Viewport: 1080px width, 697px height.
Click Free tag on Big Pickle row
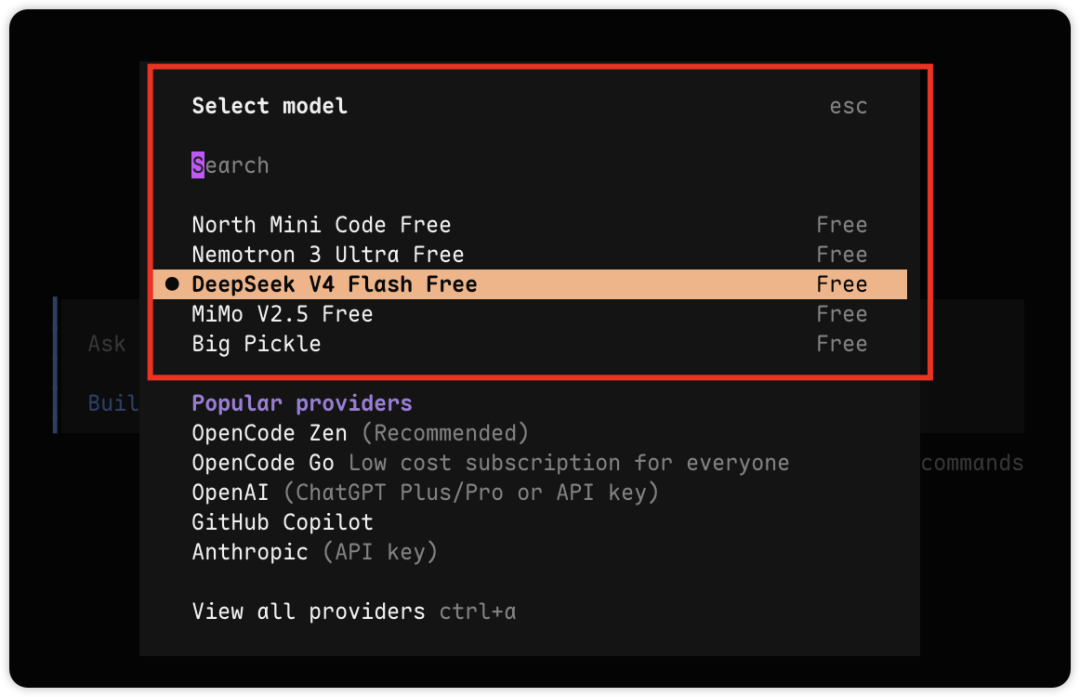tap(842, 344)
